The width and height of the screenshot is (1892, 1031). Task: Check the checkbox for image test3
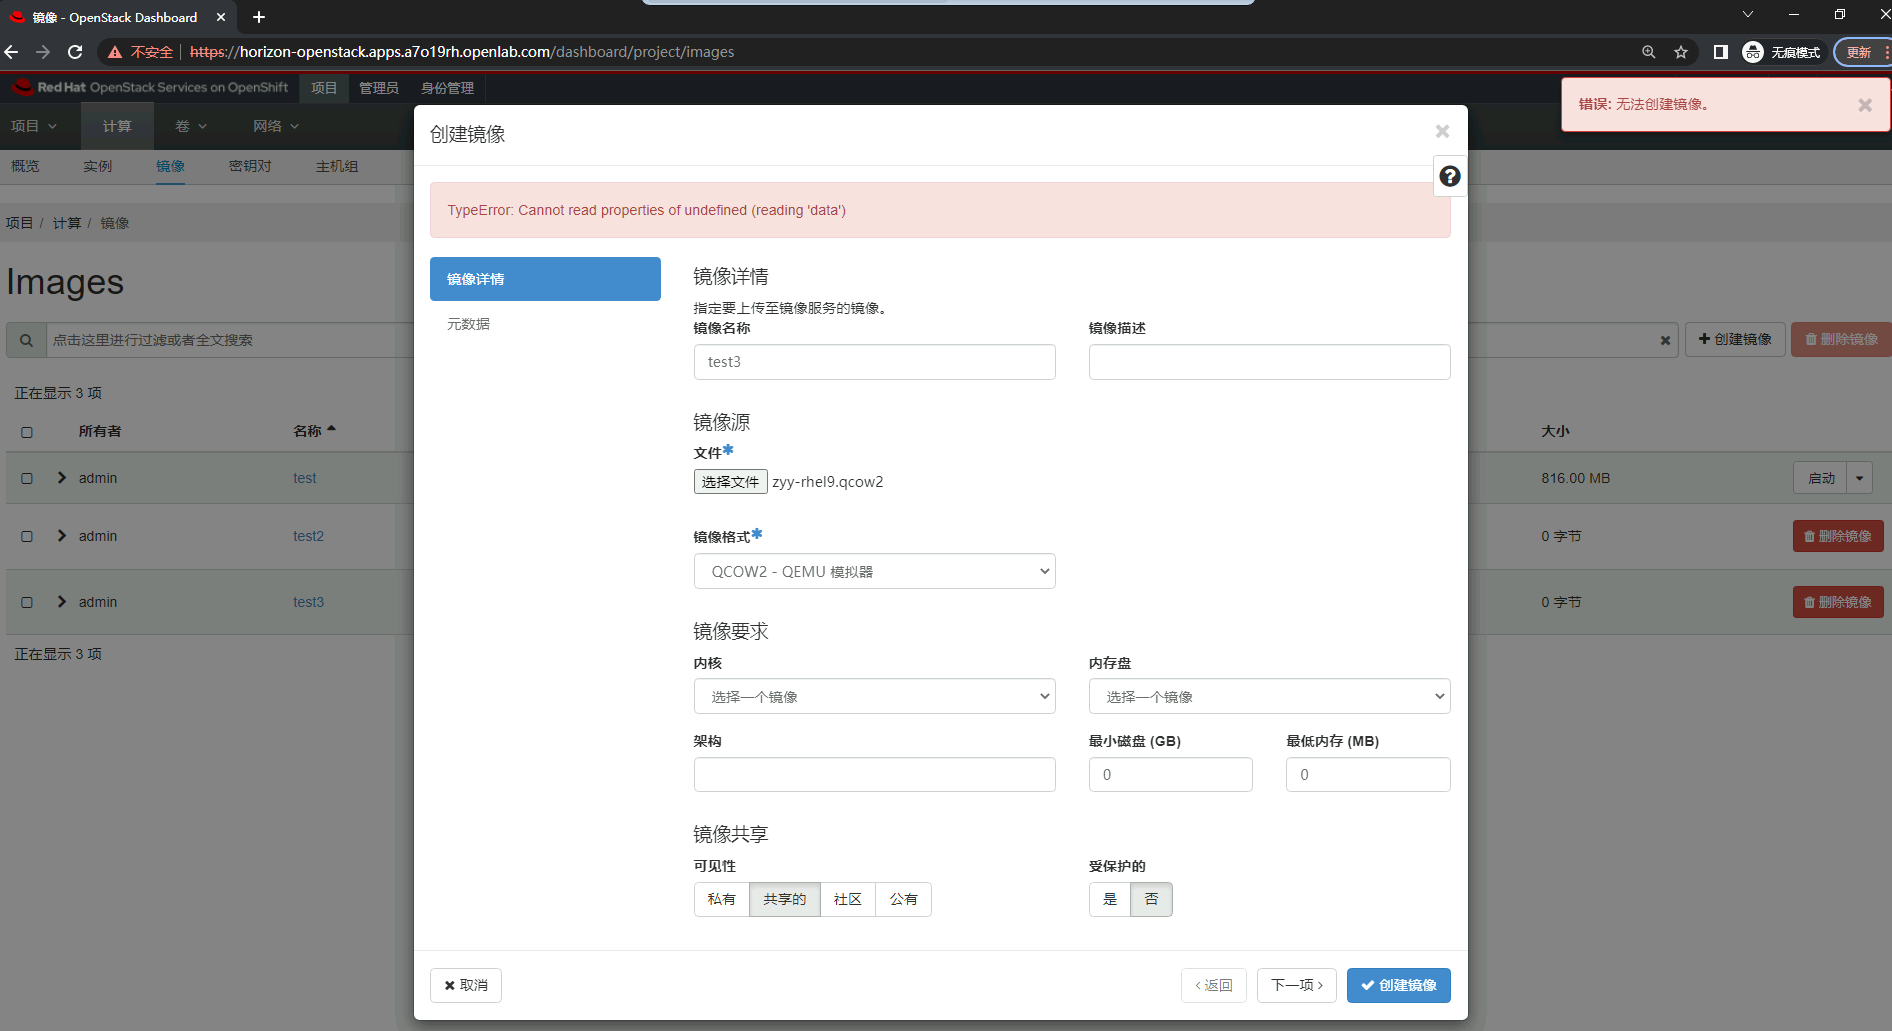pos(27,603)
